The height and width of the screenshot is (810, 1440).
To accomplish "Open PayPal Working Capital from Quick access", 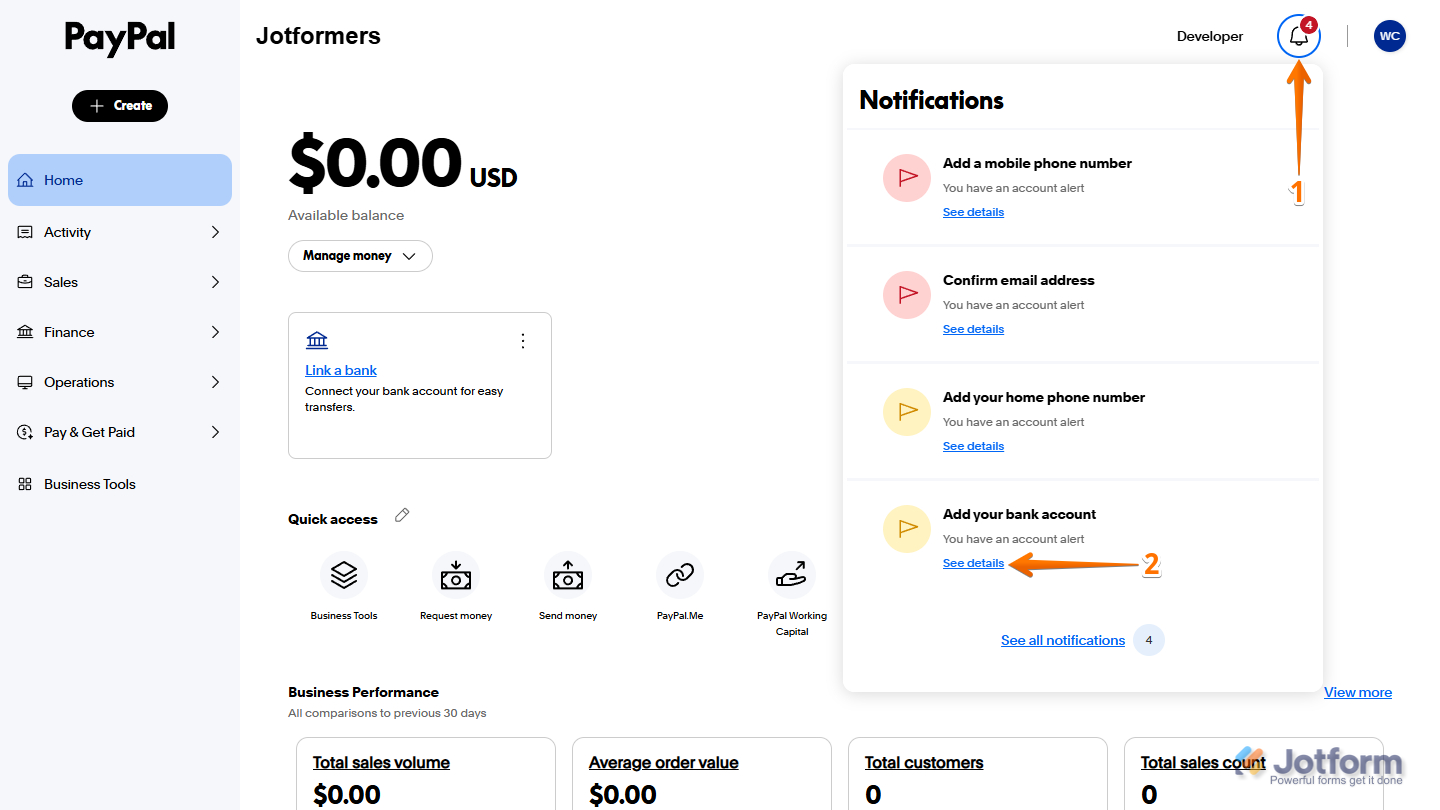I will [x=792, y=575].
